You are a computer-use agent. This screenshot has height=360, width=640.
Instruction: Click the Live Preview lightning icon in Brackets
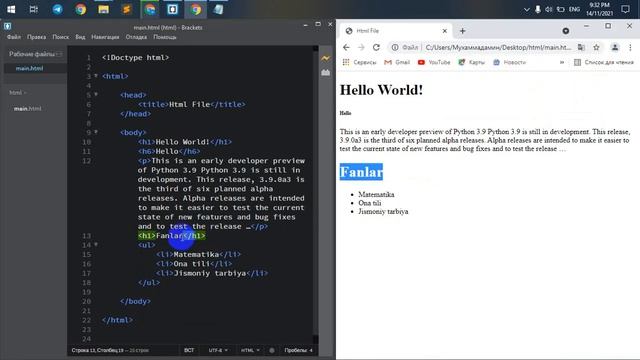(x=325, y=58)
